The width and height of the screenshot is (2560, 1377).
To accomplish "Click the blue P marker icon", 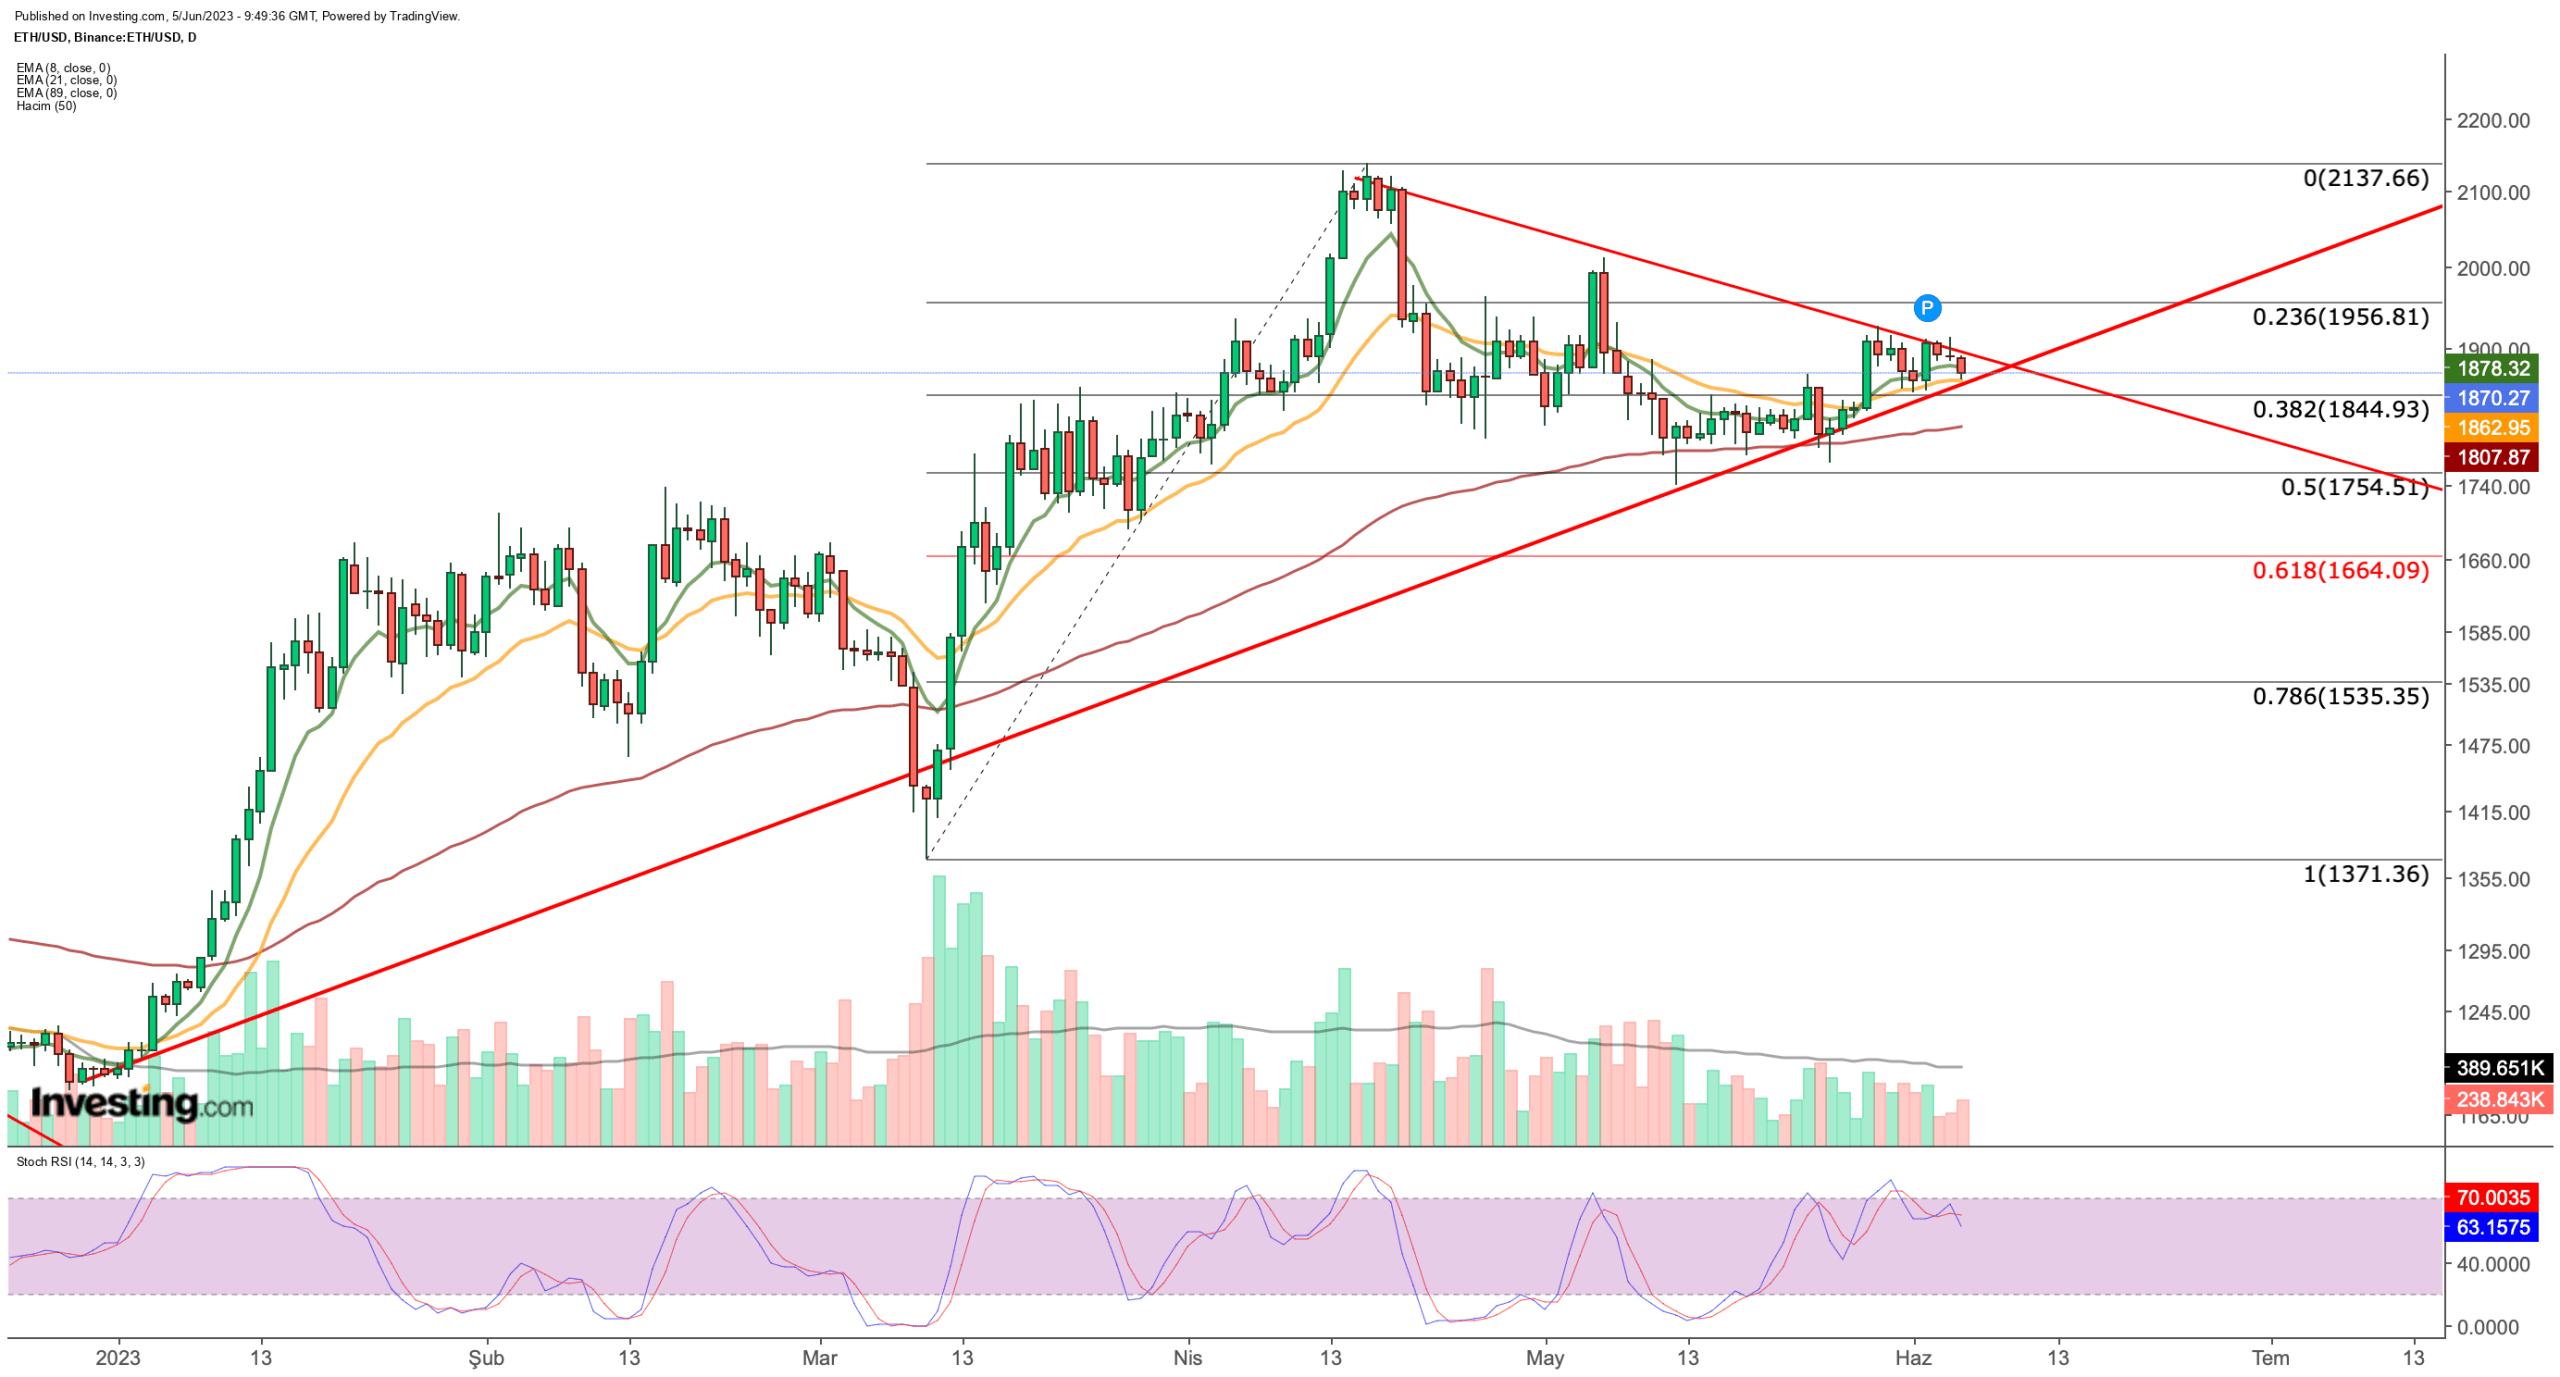I will pyautogui.click(x=1926, y=308).
